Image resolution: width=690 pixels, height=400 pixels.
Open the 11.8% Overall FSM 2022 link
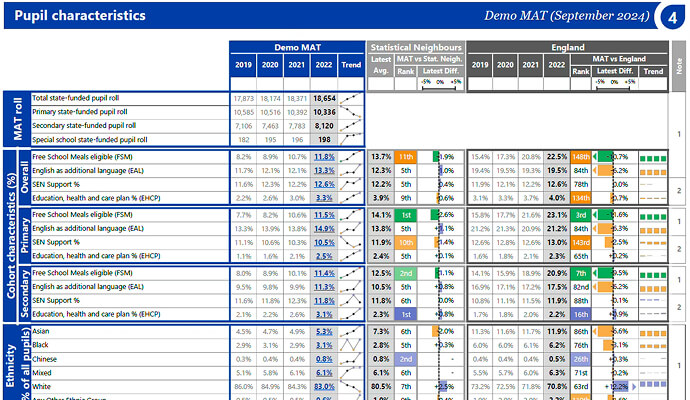(x=323, y=157)
